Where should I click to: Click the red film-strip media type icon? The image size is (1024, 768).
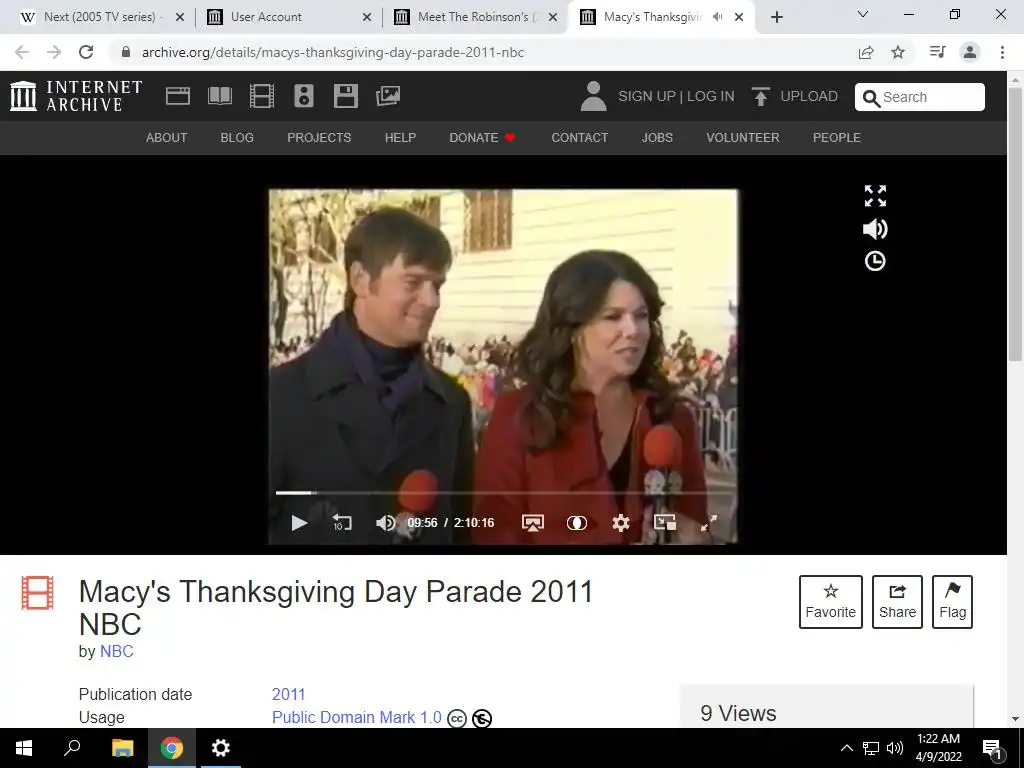[37, 592]
